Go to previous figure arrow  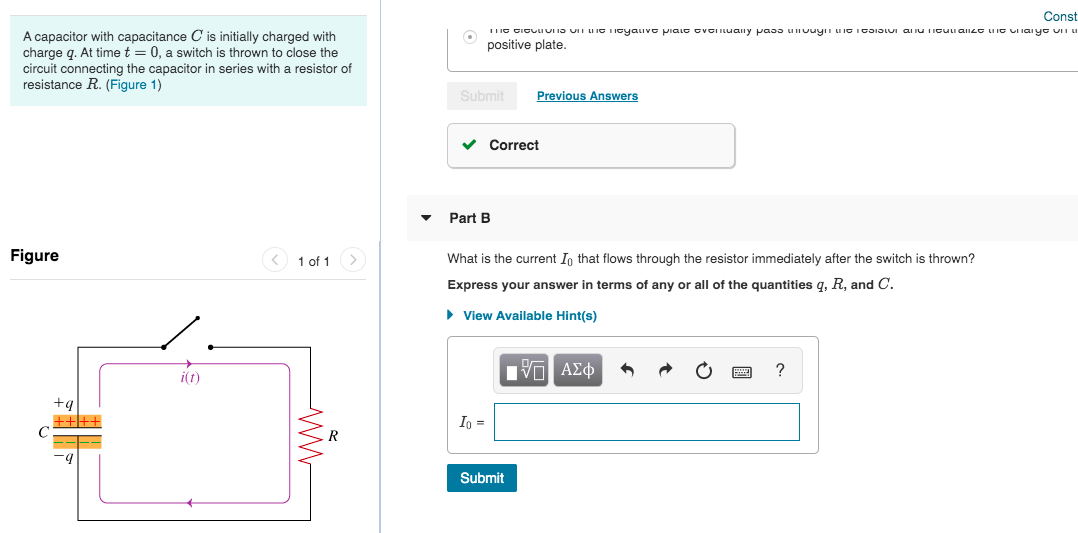275,260
